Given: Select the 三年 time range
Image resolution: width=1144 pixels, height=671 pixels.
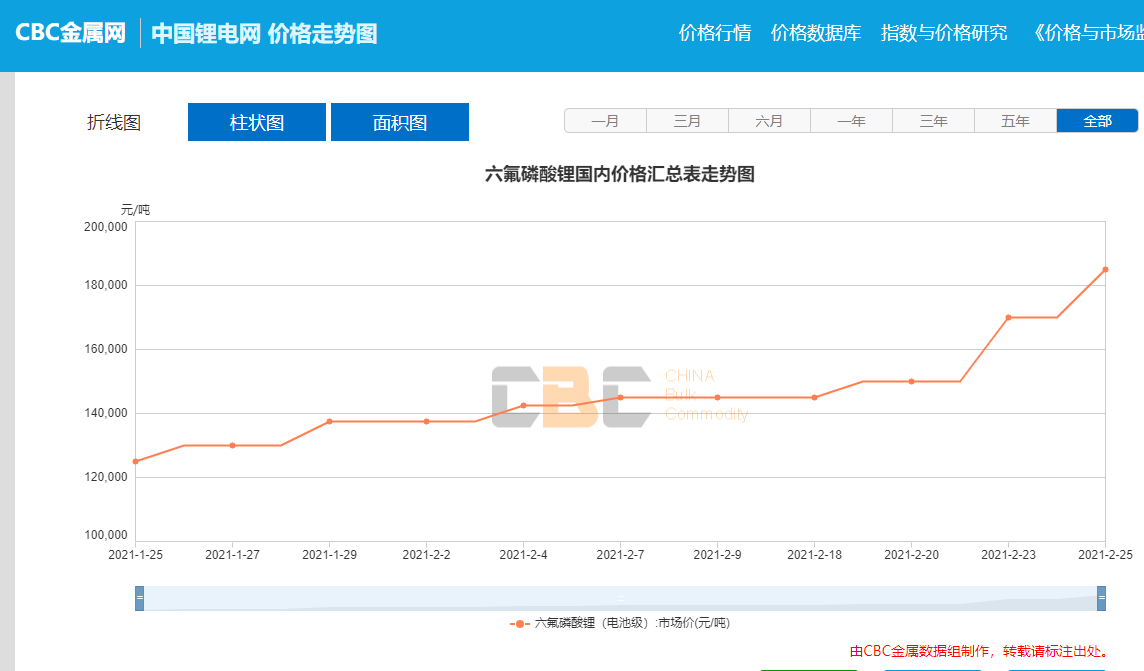Looking at the screenshot, I should coord(933,120).
